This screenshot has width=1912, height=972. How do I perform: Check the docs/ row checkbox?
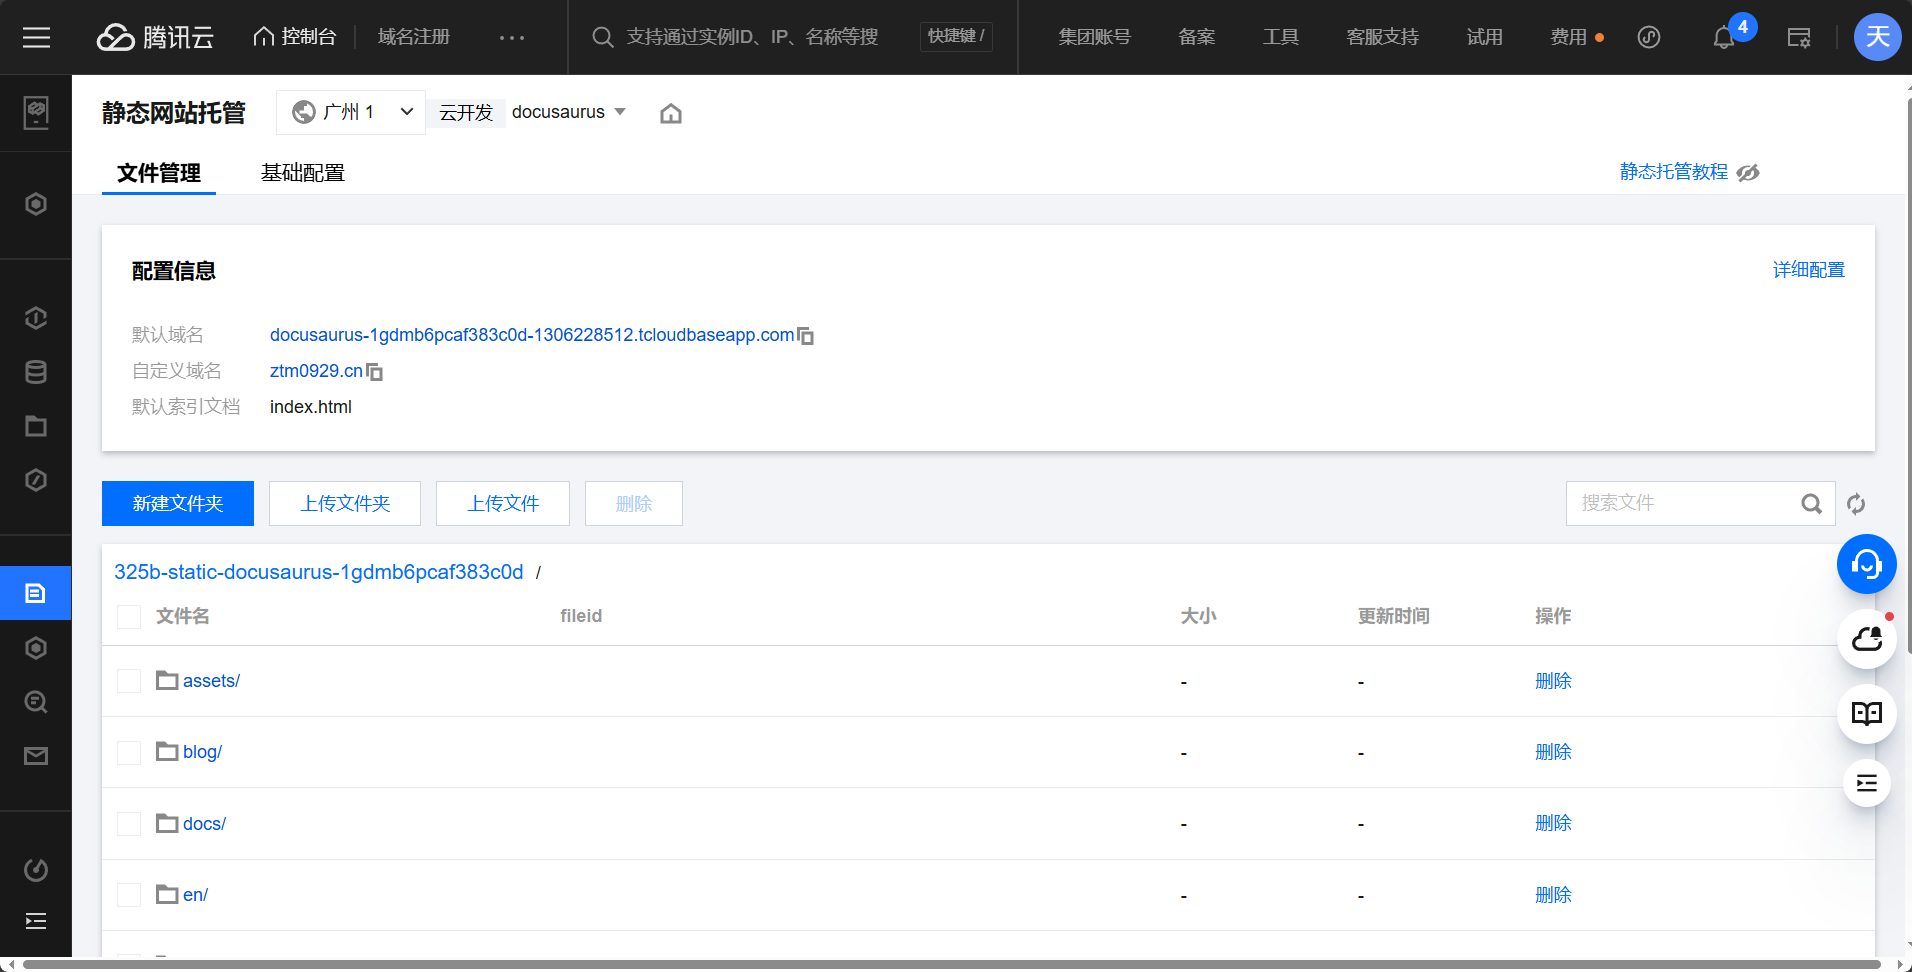click(x=129, y=824)
